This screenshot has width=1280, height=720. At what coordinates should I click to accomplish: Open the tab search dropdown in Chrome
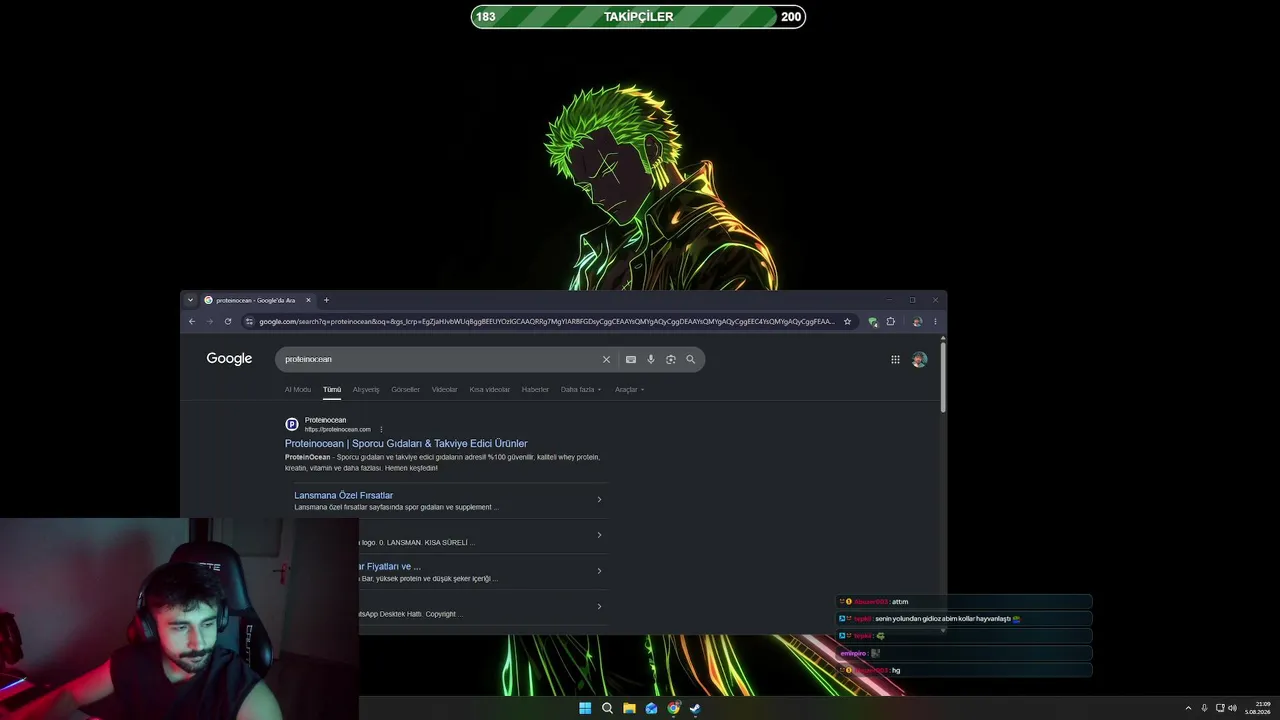pyautogui.click(x=190, y=300)
